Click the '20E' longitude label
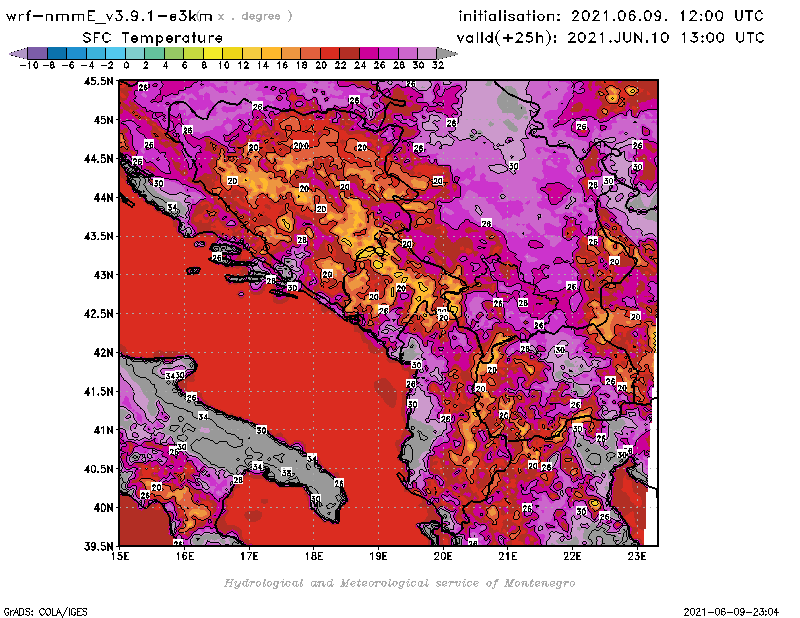 (x=443, y=556)
